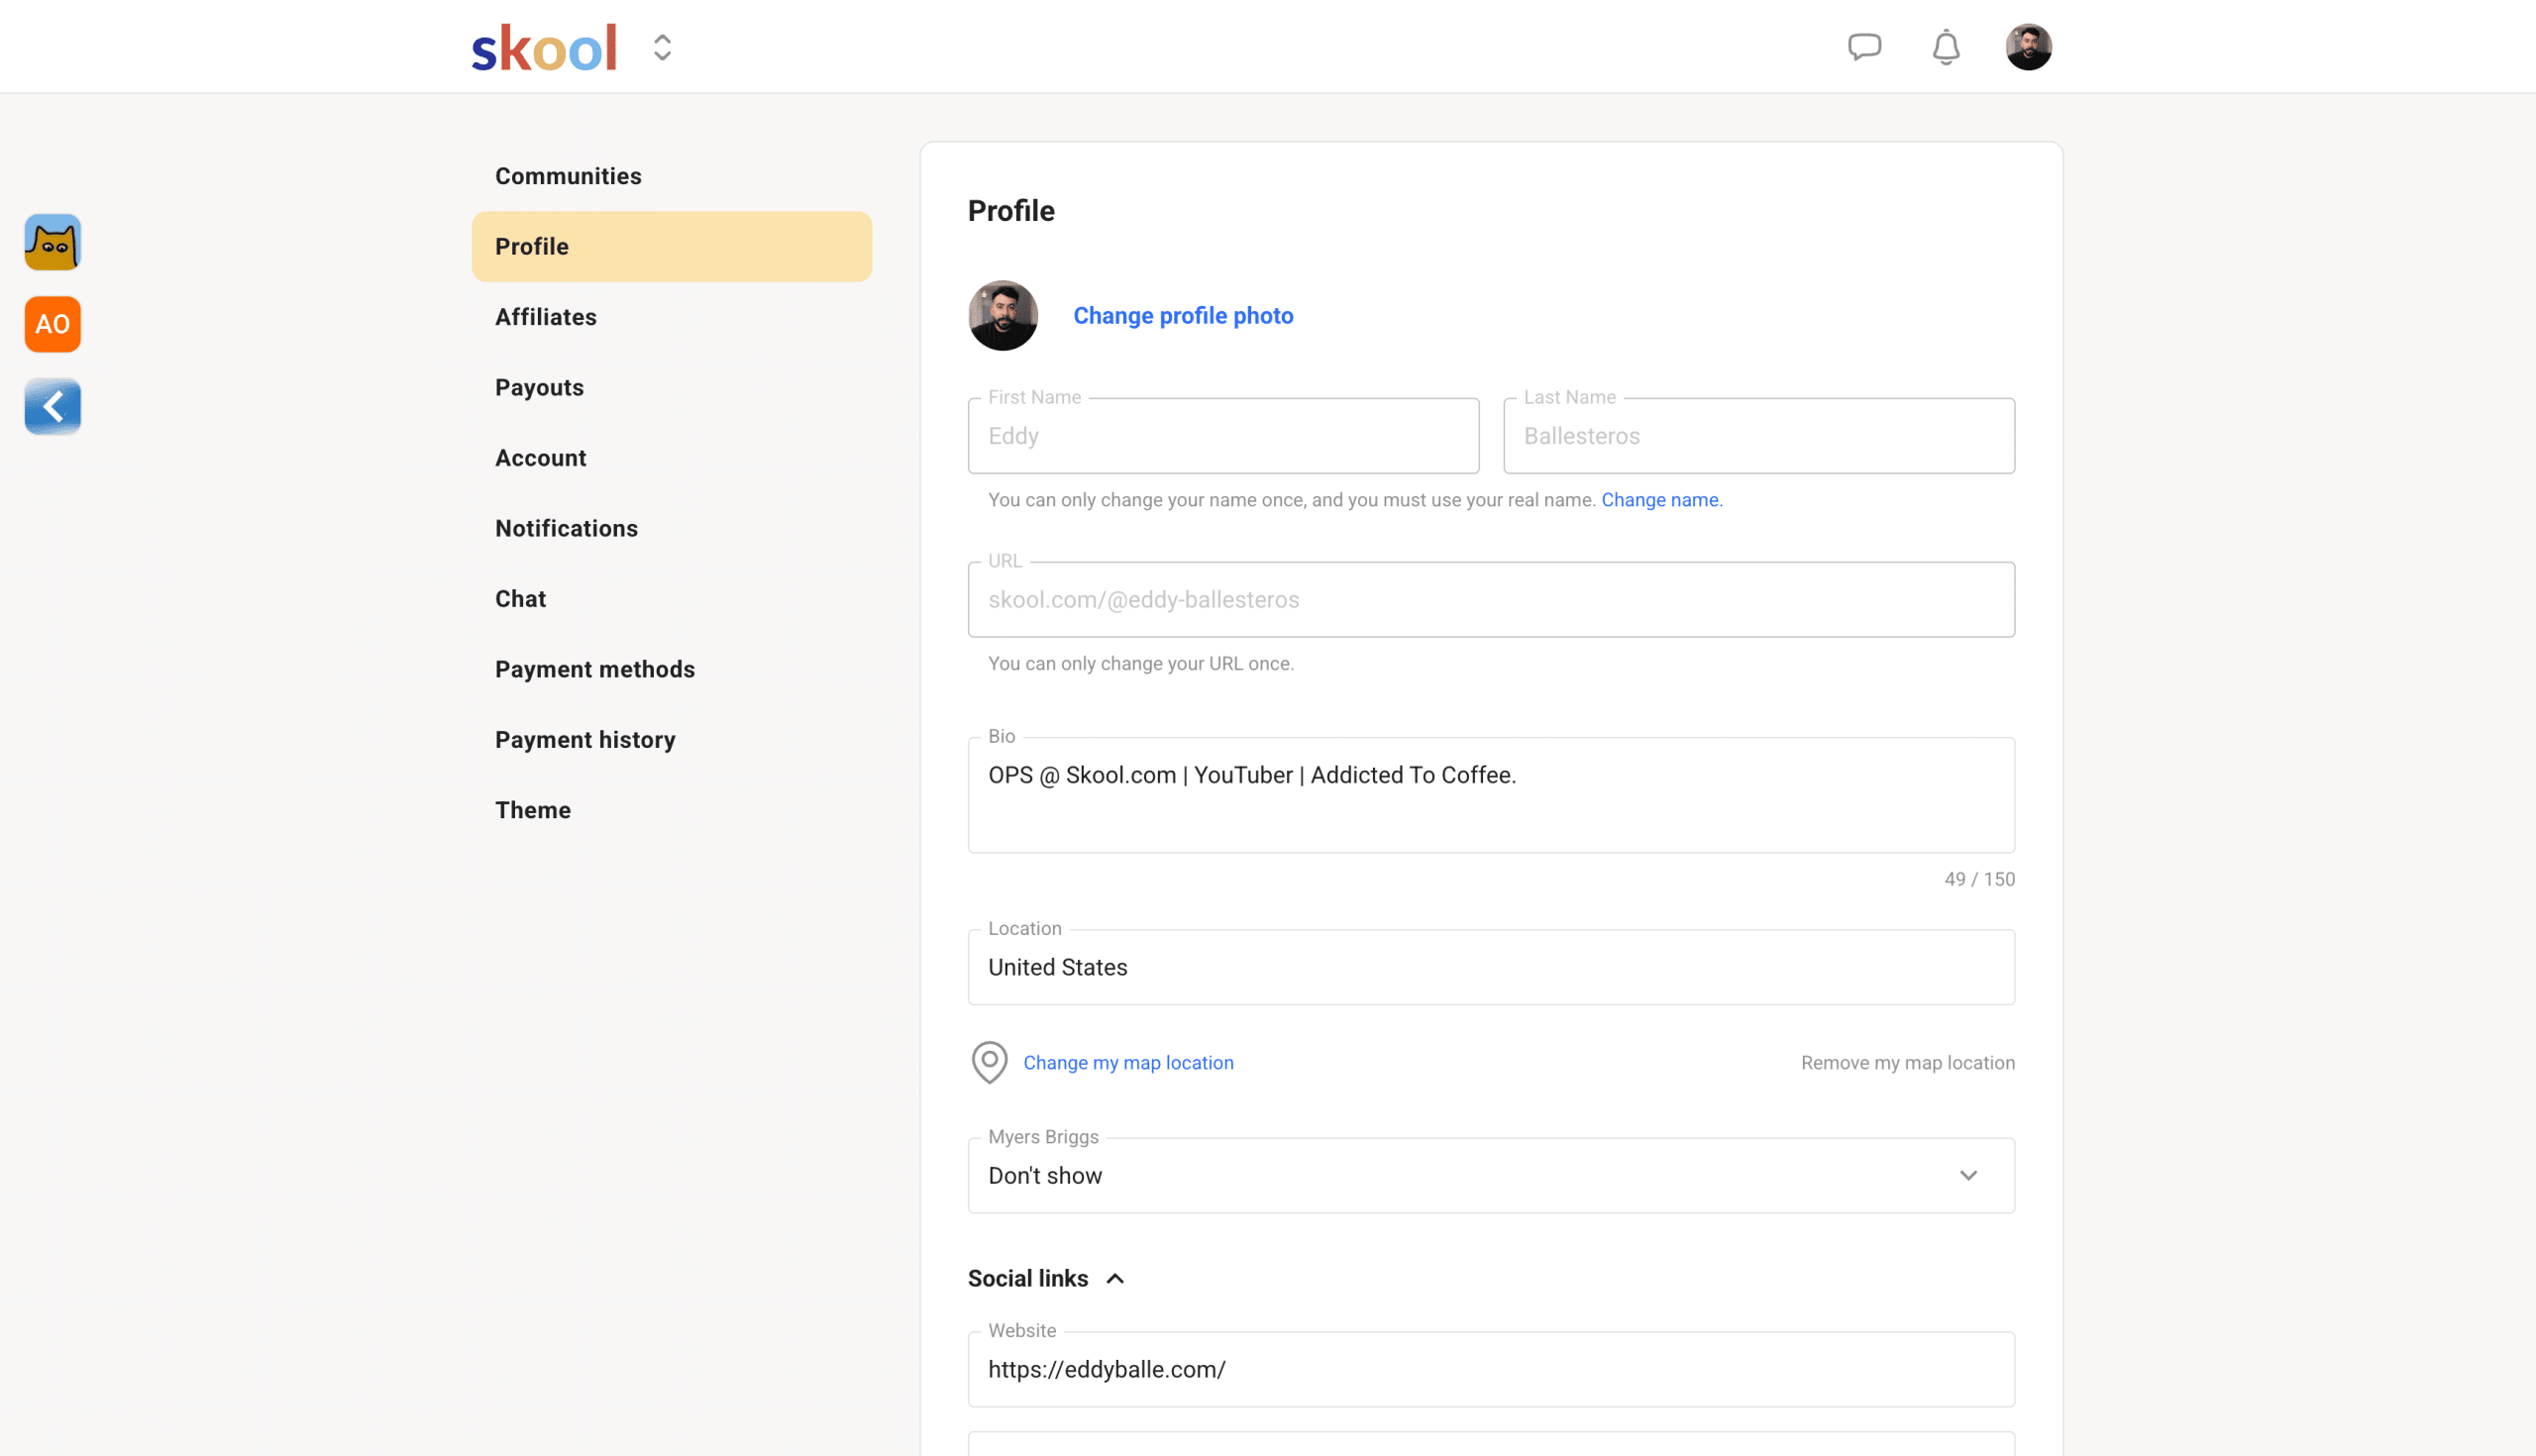The image size is (2536, 1456).
Task: Open the Payment methods section
Action: coord(595,669)
